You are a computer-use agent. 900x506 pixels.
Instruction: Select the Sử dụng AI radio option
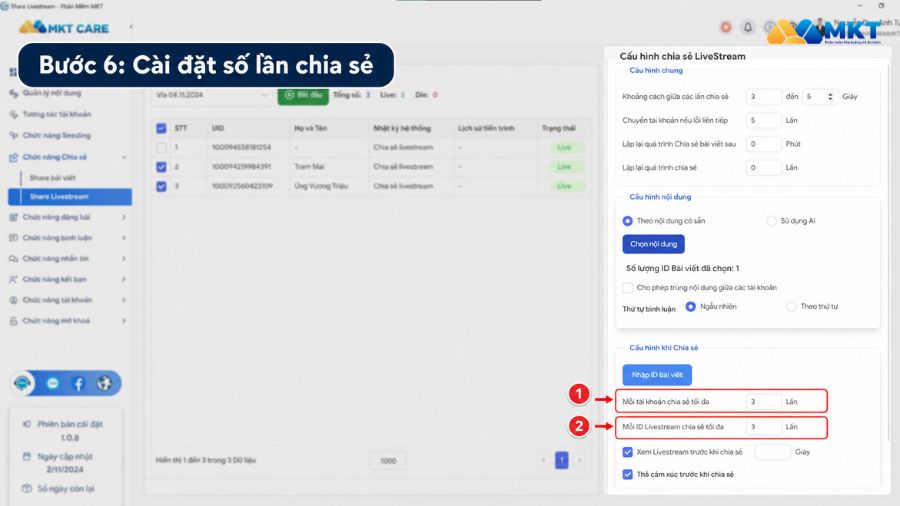771,221
